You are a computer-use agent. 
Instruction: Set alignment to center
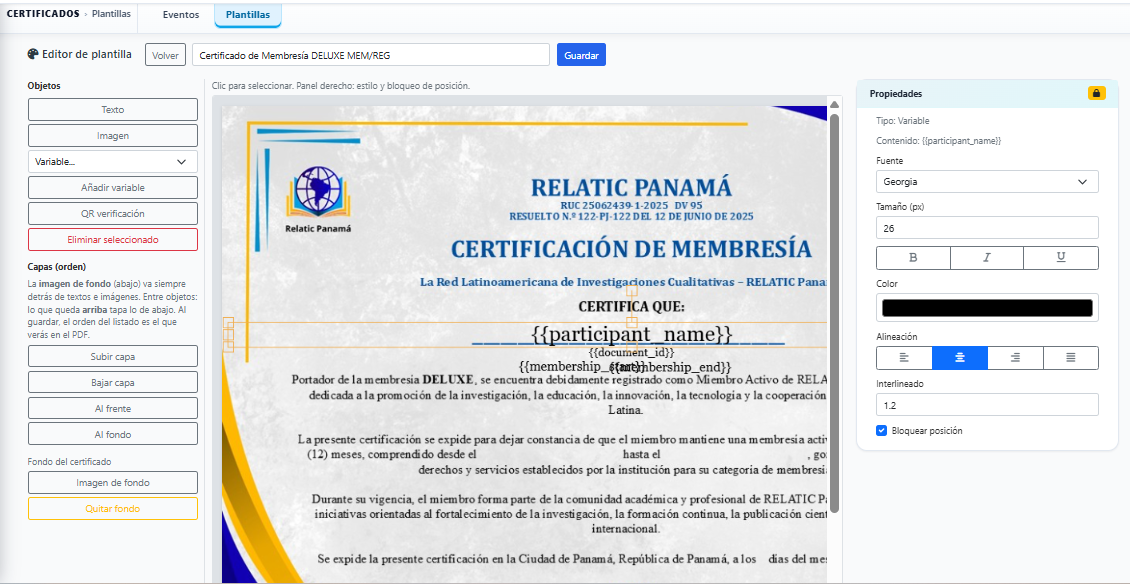(x=960, y=358)
